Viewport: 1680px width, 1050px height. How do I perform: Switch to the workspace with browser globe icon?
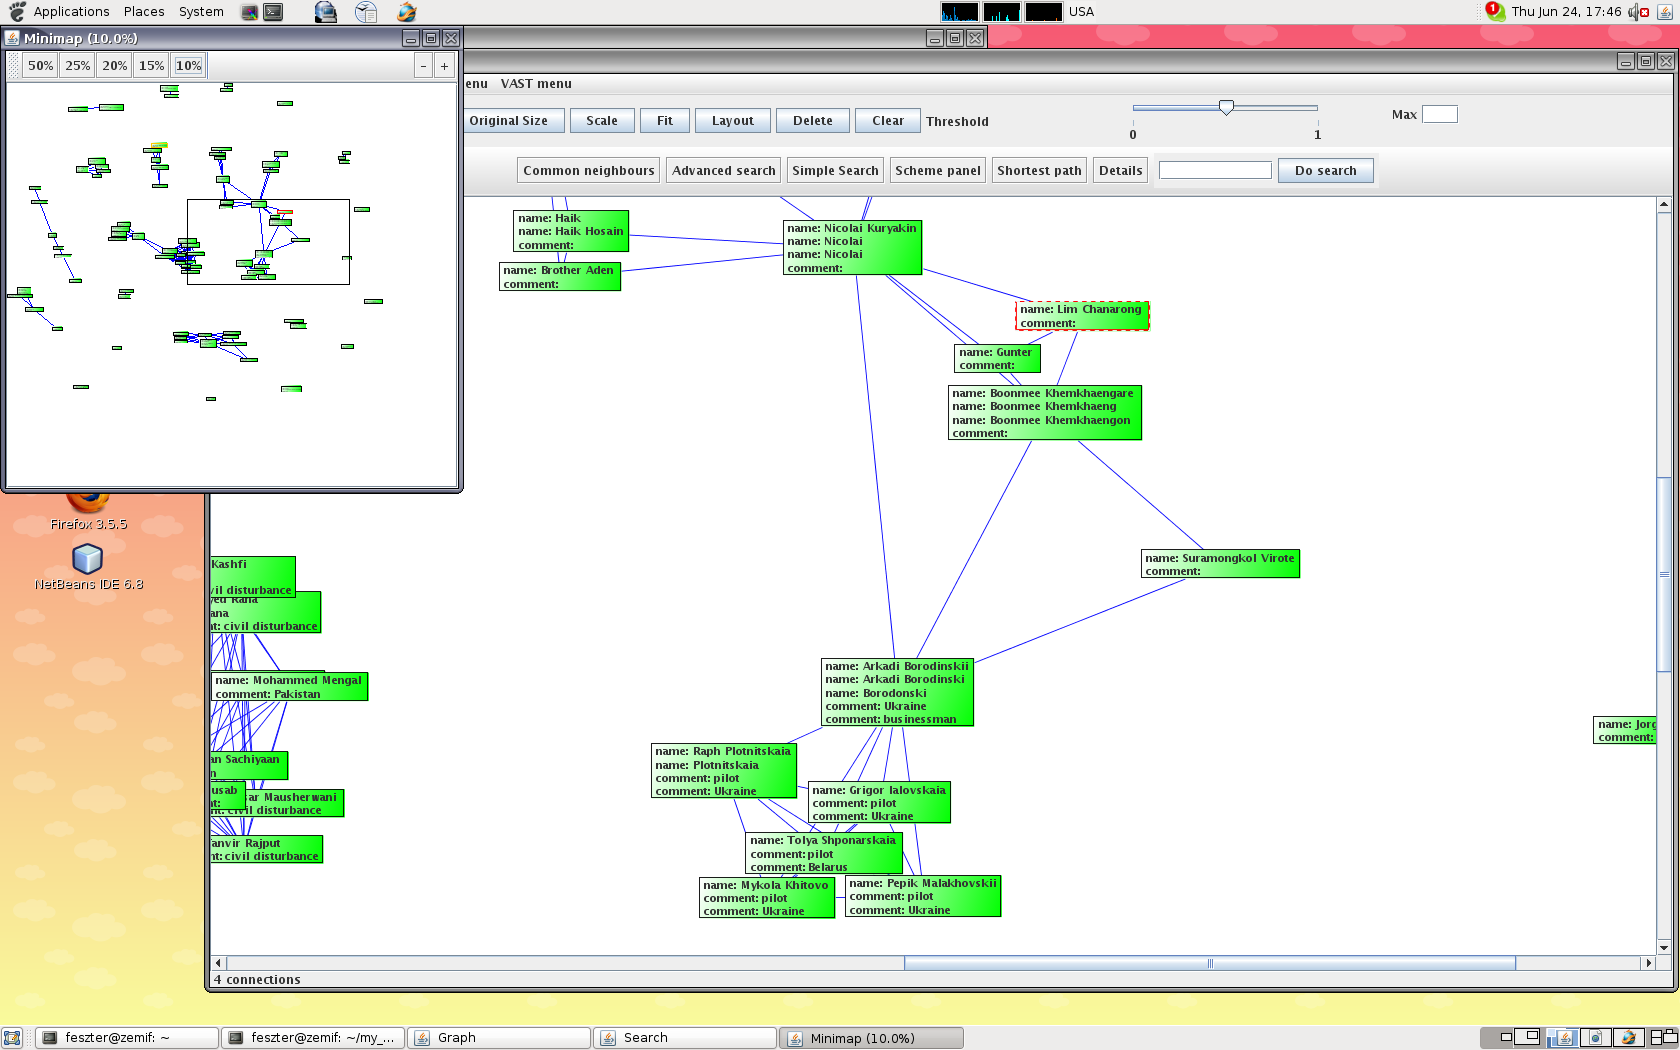pyautogui.click(x=1628, y=1038)
